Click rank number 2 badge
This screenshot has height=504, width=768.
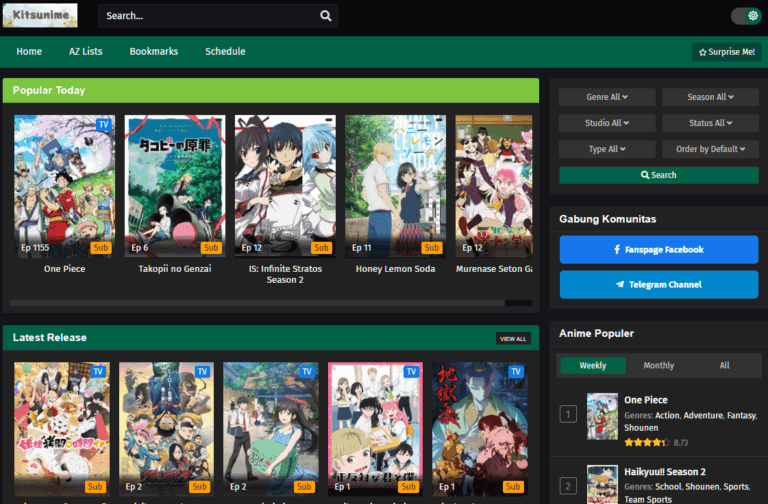(568, 486)
